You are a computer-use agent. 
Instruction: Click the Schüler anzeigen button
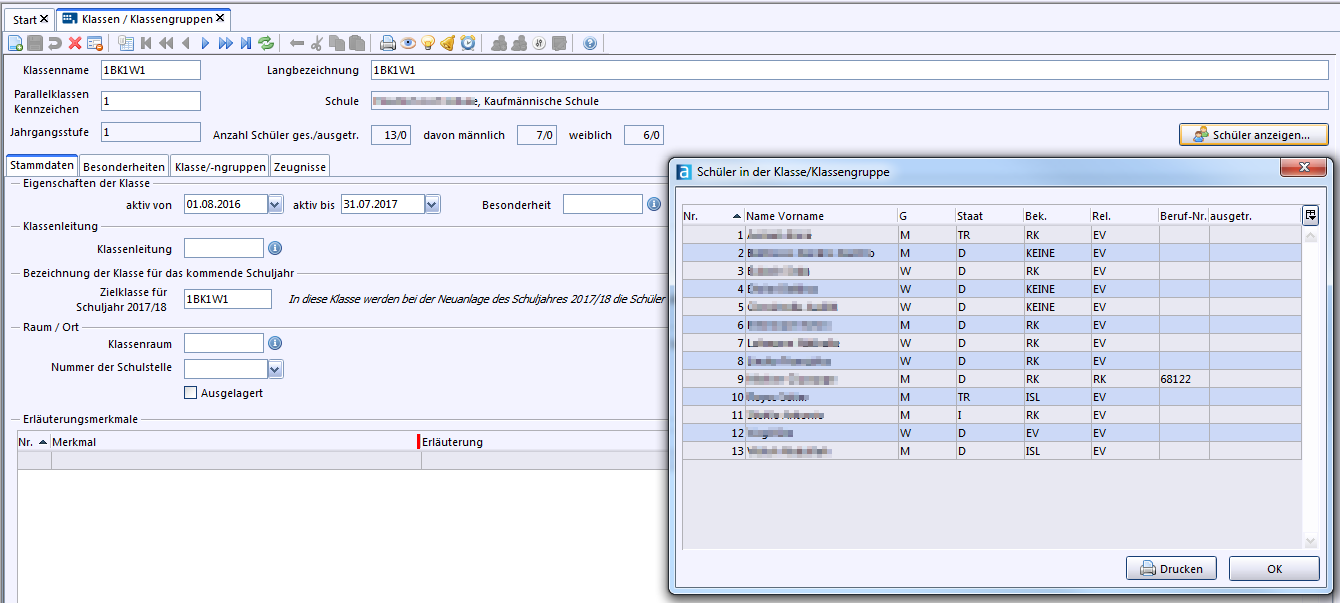[1253, 135]
